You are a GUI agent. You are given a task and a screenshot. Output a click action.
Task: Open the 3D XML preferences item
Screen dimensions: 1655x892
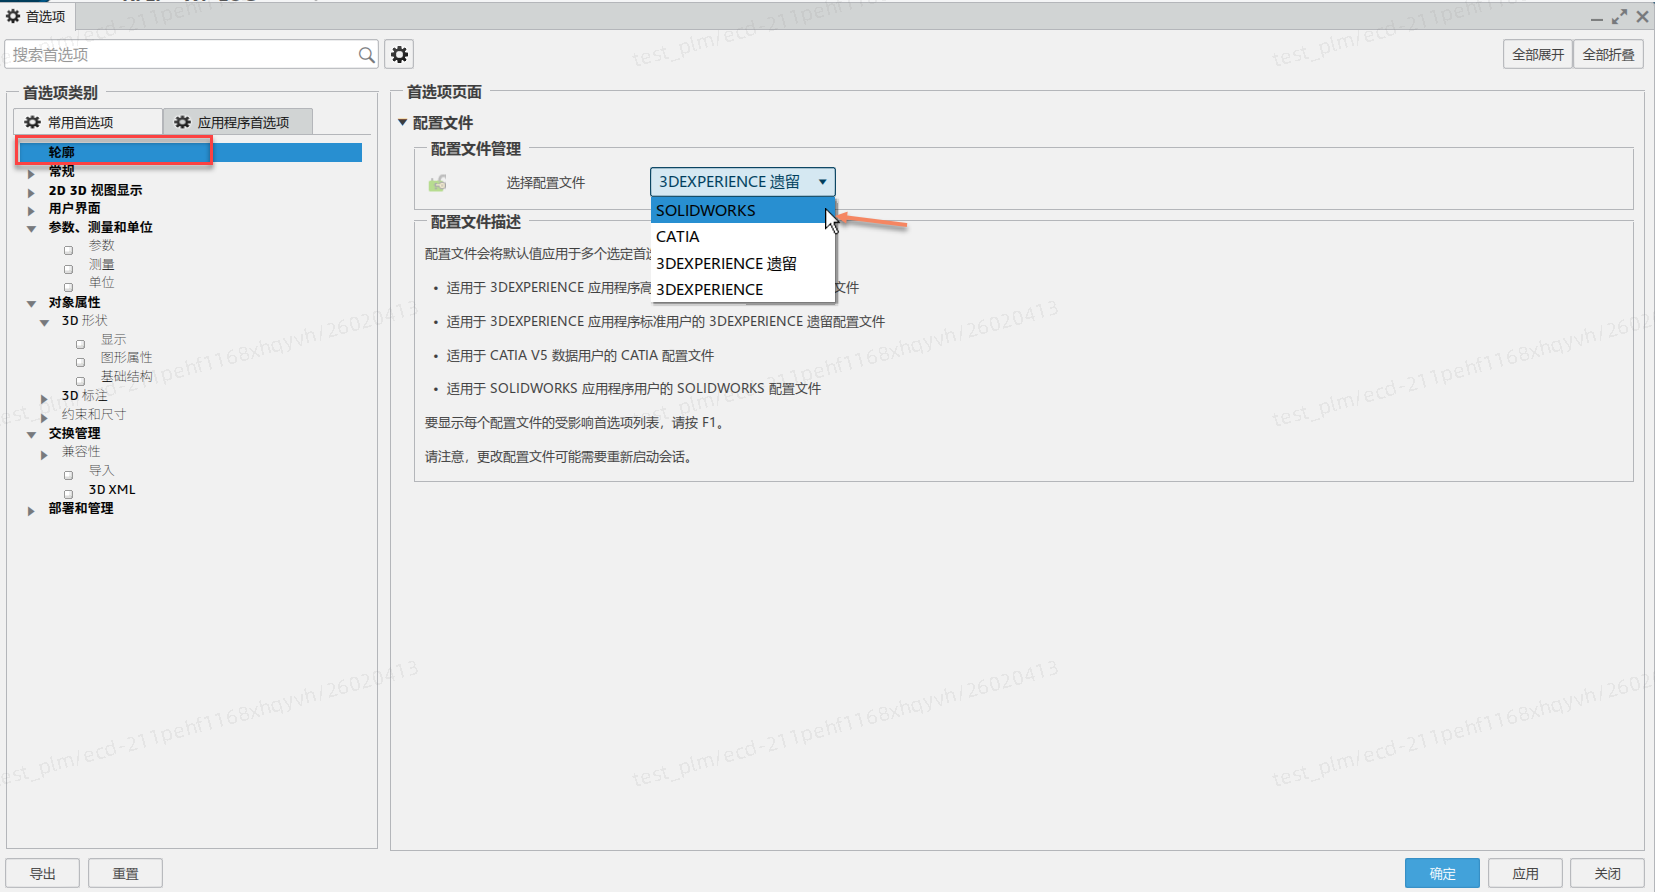(112, 490)
